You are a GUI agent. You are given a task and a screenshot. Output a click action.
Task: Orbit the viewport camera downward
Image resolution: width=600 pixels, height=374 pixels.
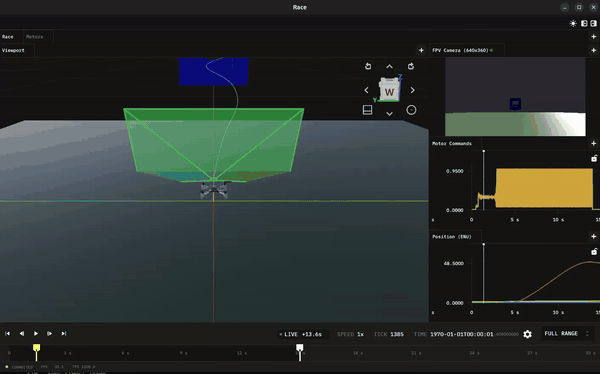pos(389,114)
